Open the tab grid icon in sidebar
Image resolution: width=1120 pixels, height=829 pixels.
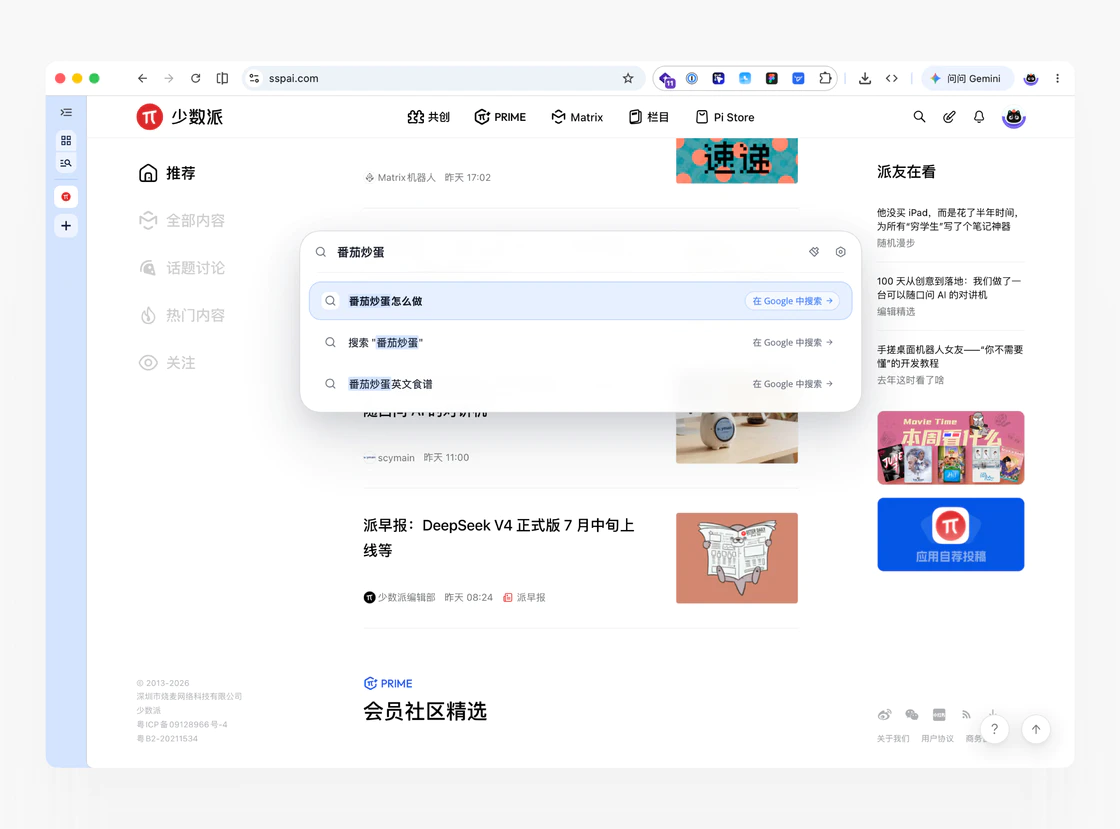click(x=66, y=141)
